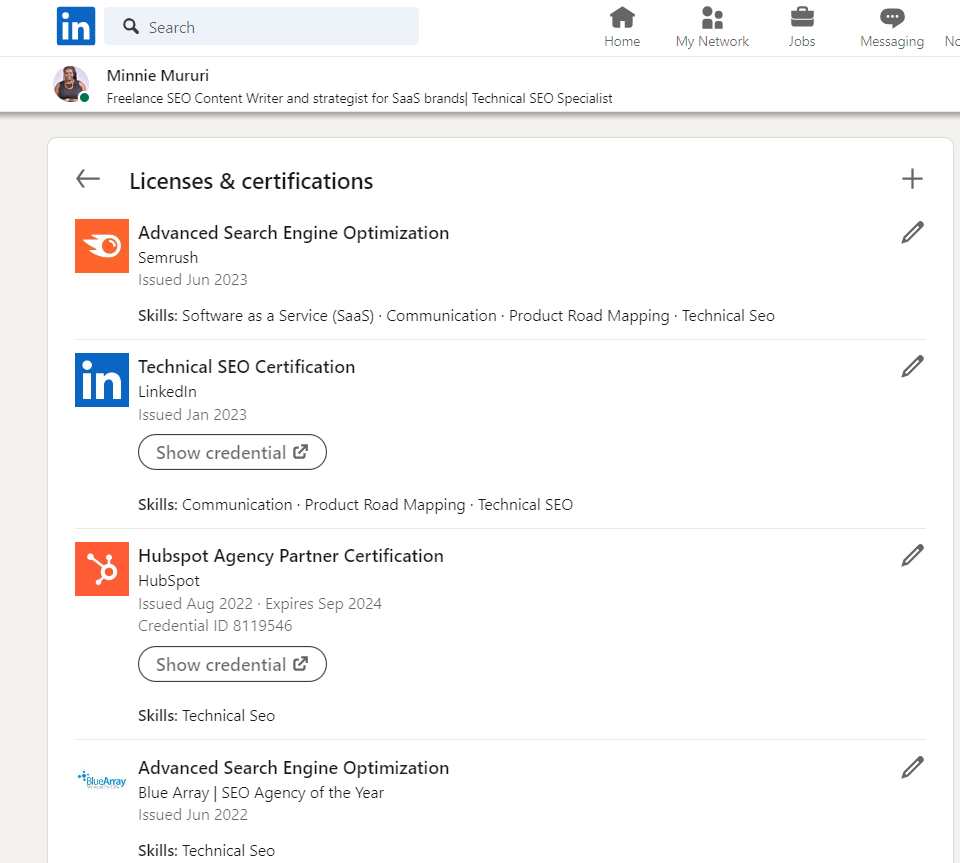960x863 pixels.
Task: Add a new license with plus icon
Action: [x=912, y=179]
